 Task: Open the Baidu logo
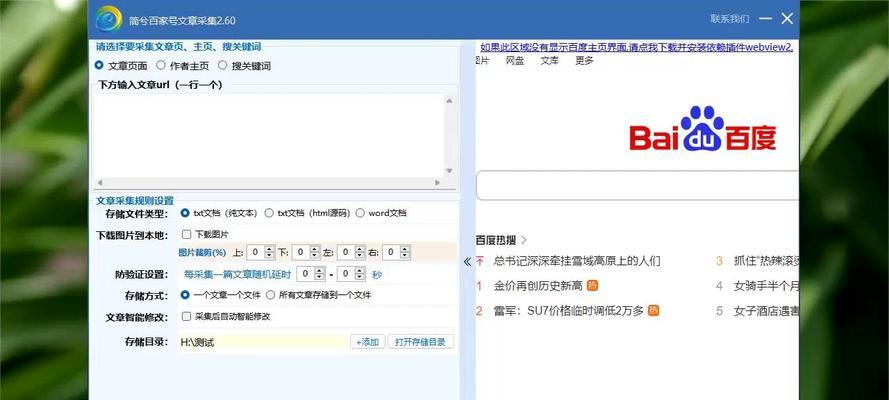click(x=702, y=129)
